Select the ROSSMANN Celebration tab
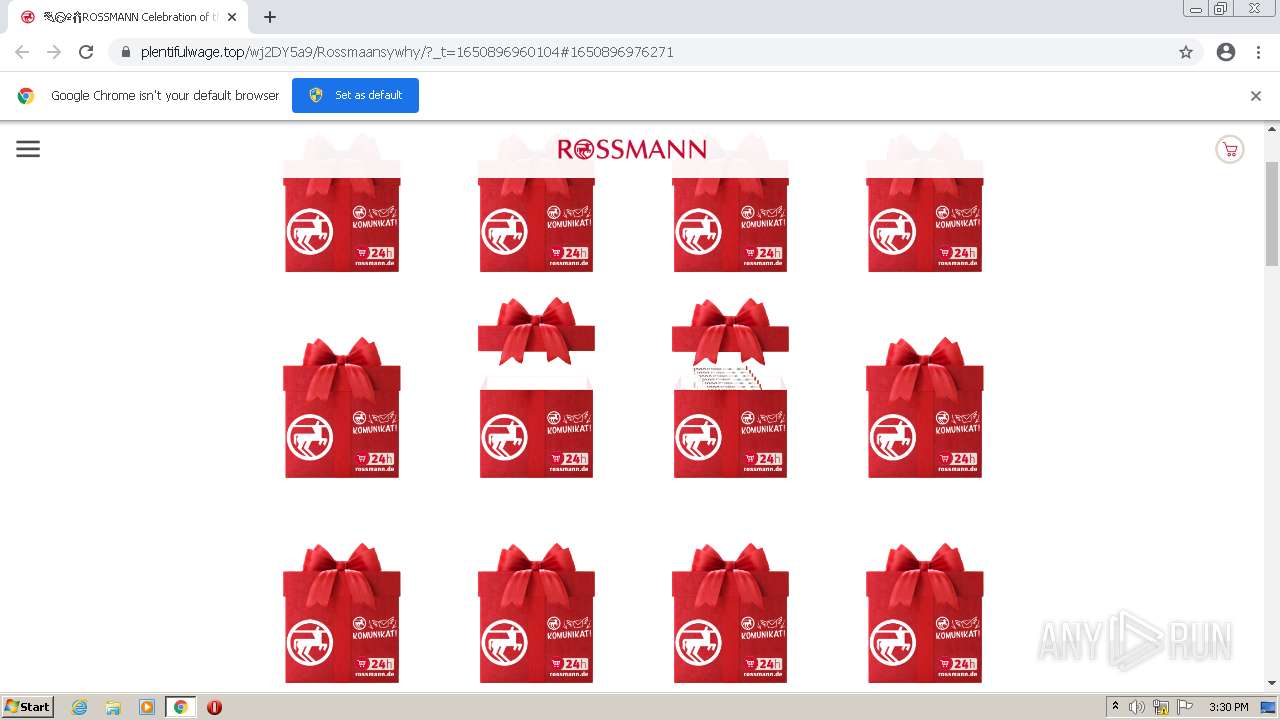The height and width of the screenshot is (720, 1280). pos(129,17)
